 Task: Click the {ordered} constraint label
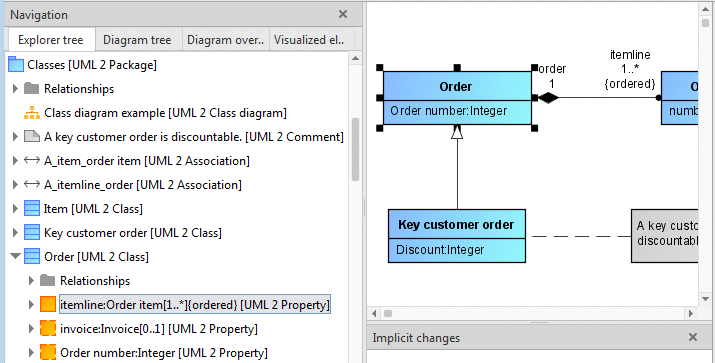coord(630,84)
